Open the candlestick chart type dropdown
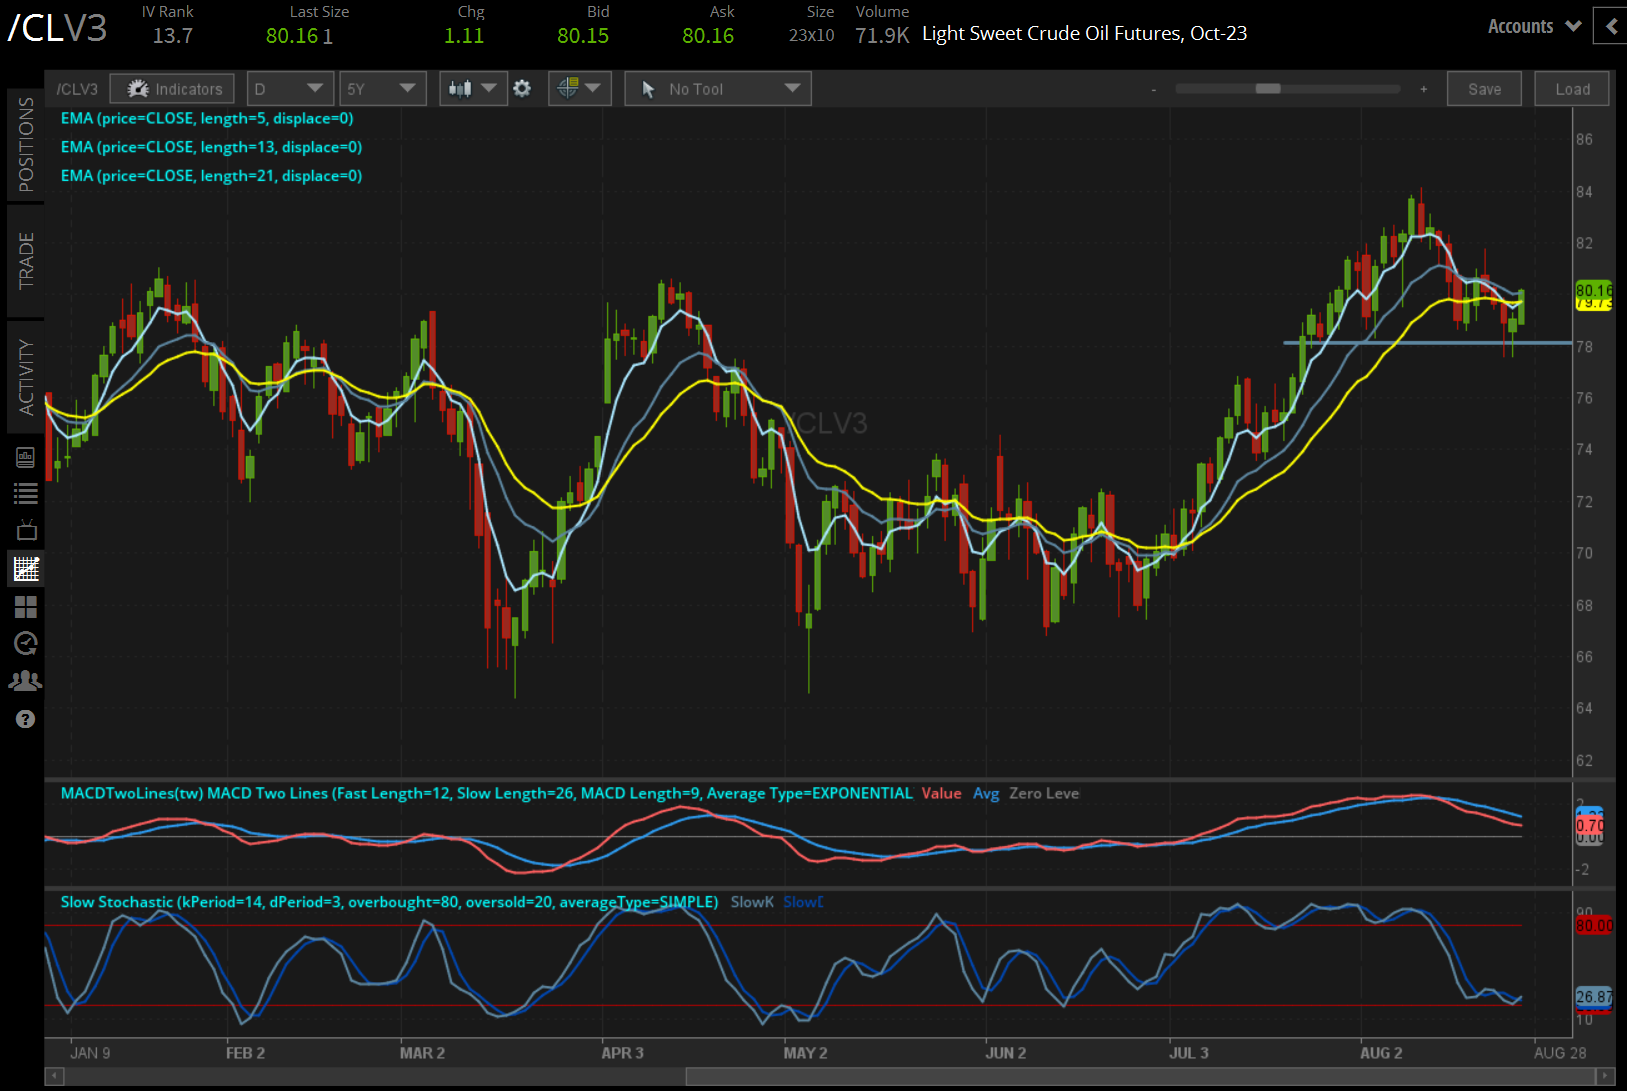1627x1091 pixels. click(x=473, y=89)
